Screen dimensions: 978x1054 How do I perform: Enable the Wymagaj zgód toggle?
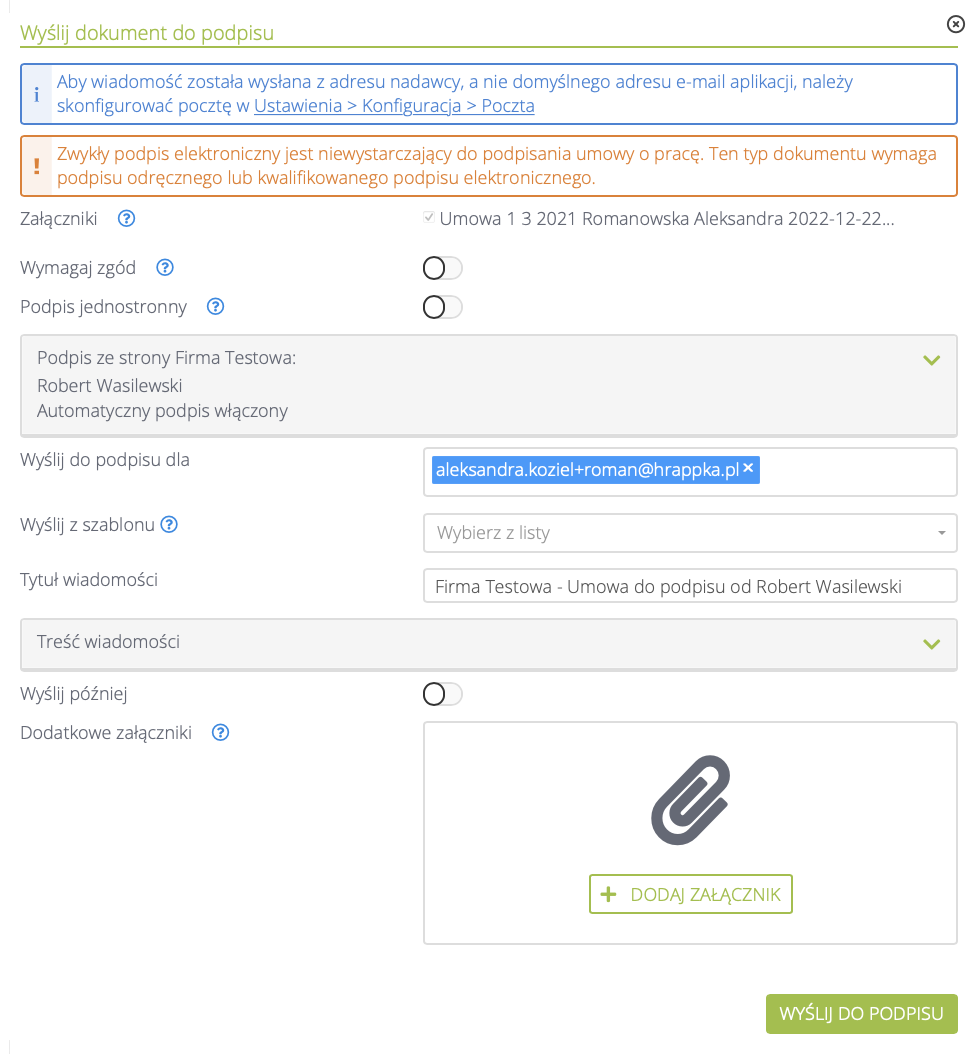(442, 268)
